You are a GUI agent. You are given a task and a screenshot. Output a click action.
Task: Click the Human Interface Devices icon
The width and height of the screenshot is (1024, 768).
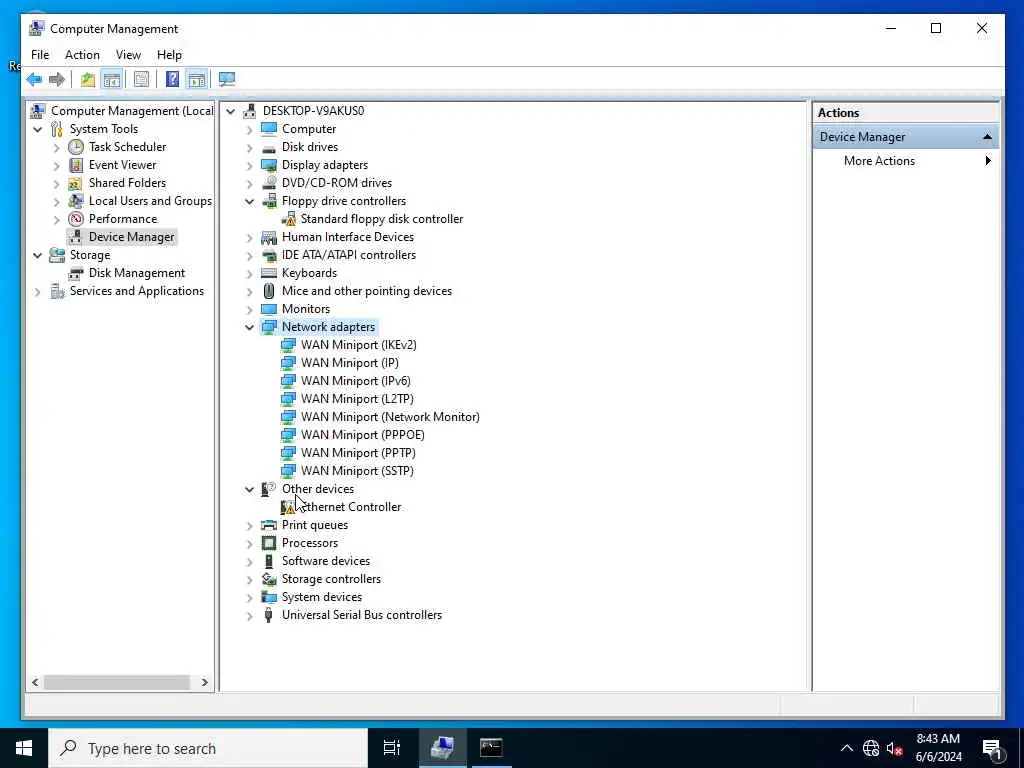click(x=268, y=237)
